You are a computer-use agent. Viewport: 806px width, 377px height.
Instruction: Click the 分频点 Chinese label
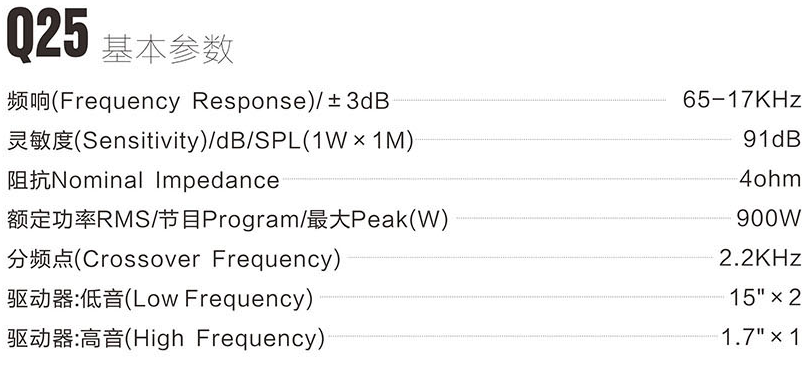41,259
